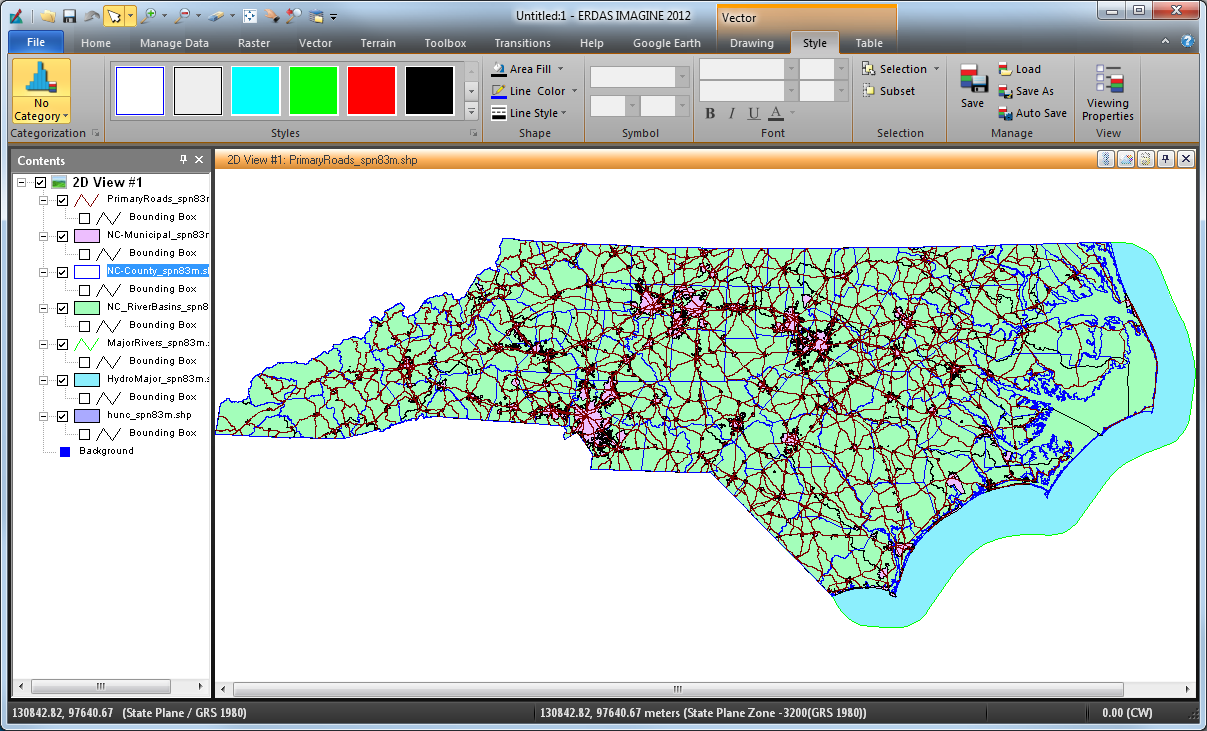Click the Auto Save icon
The image size is (1207, 731).
coord(1005,113)
